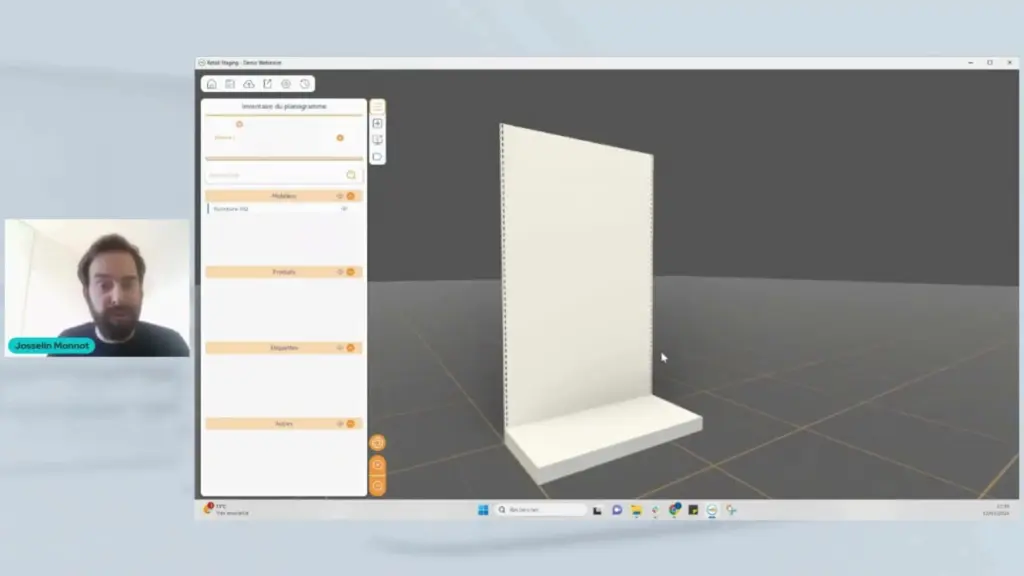The height and width of the screenshot is (576, 1024).
Task: Click the search field in inventory panel
Action: click(x=284, y=175)
